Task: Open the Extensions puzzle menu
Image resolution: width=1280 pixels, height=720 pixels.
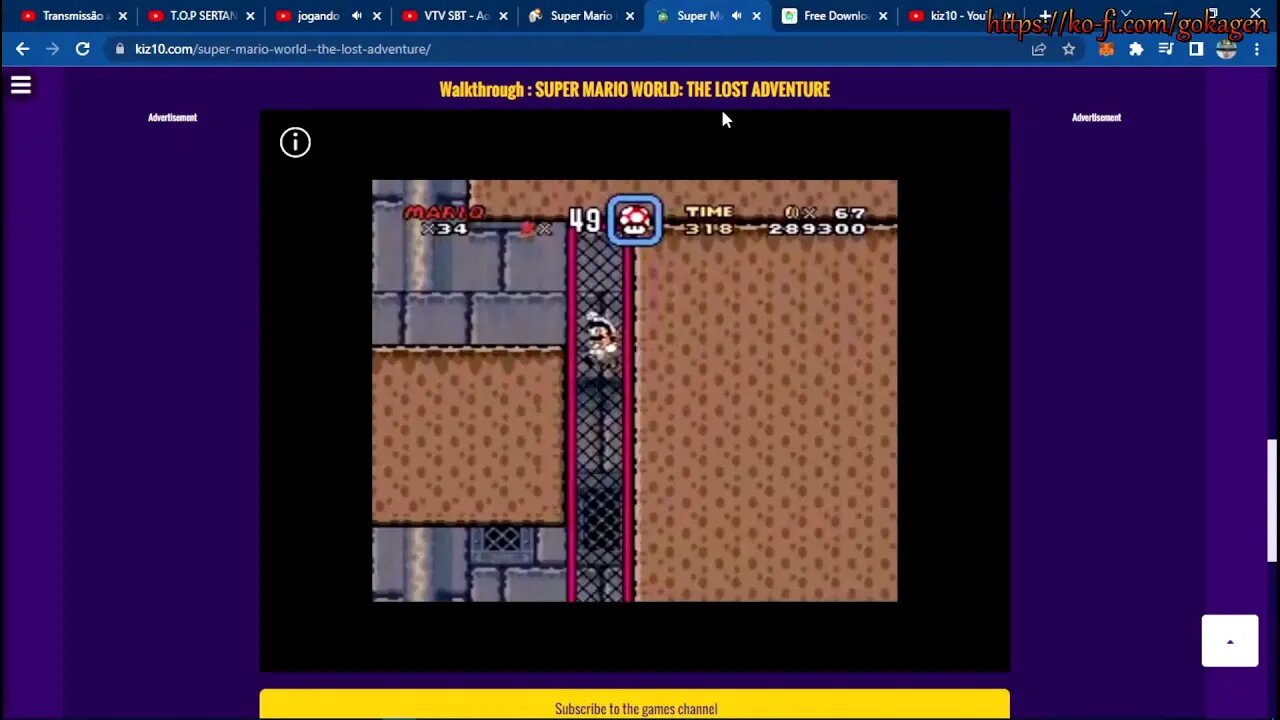Action: tap(1136, 49)
